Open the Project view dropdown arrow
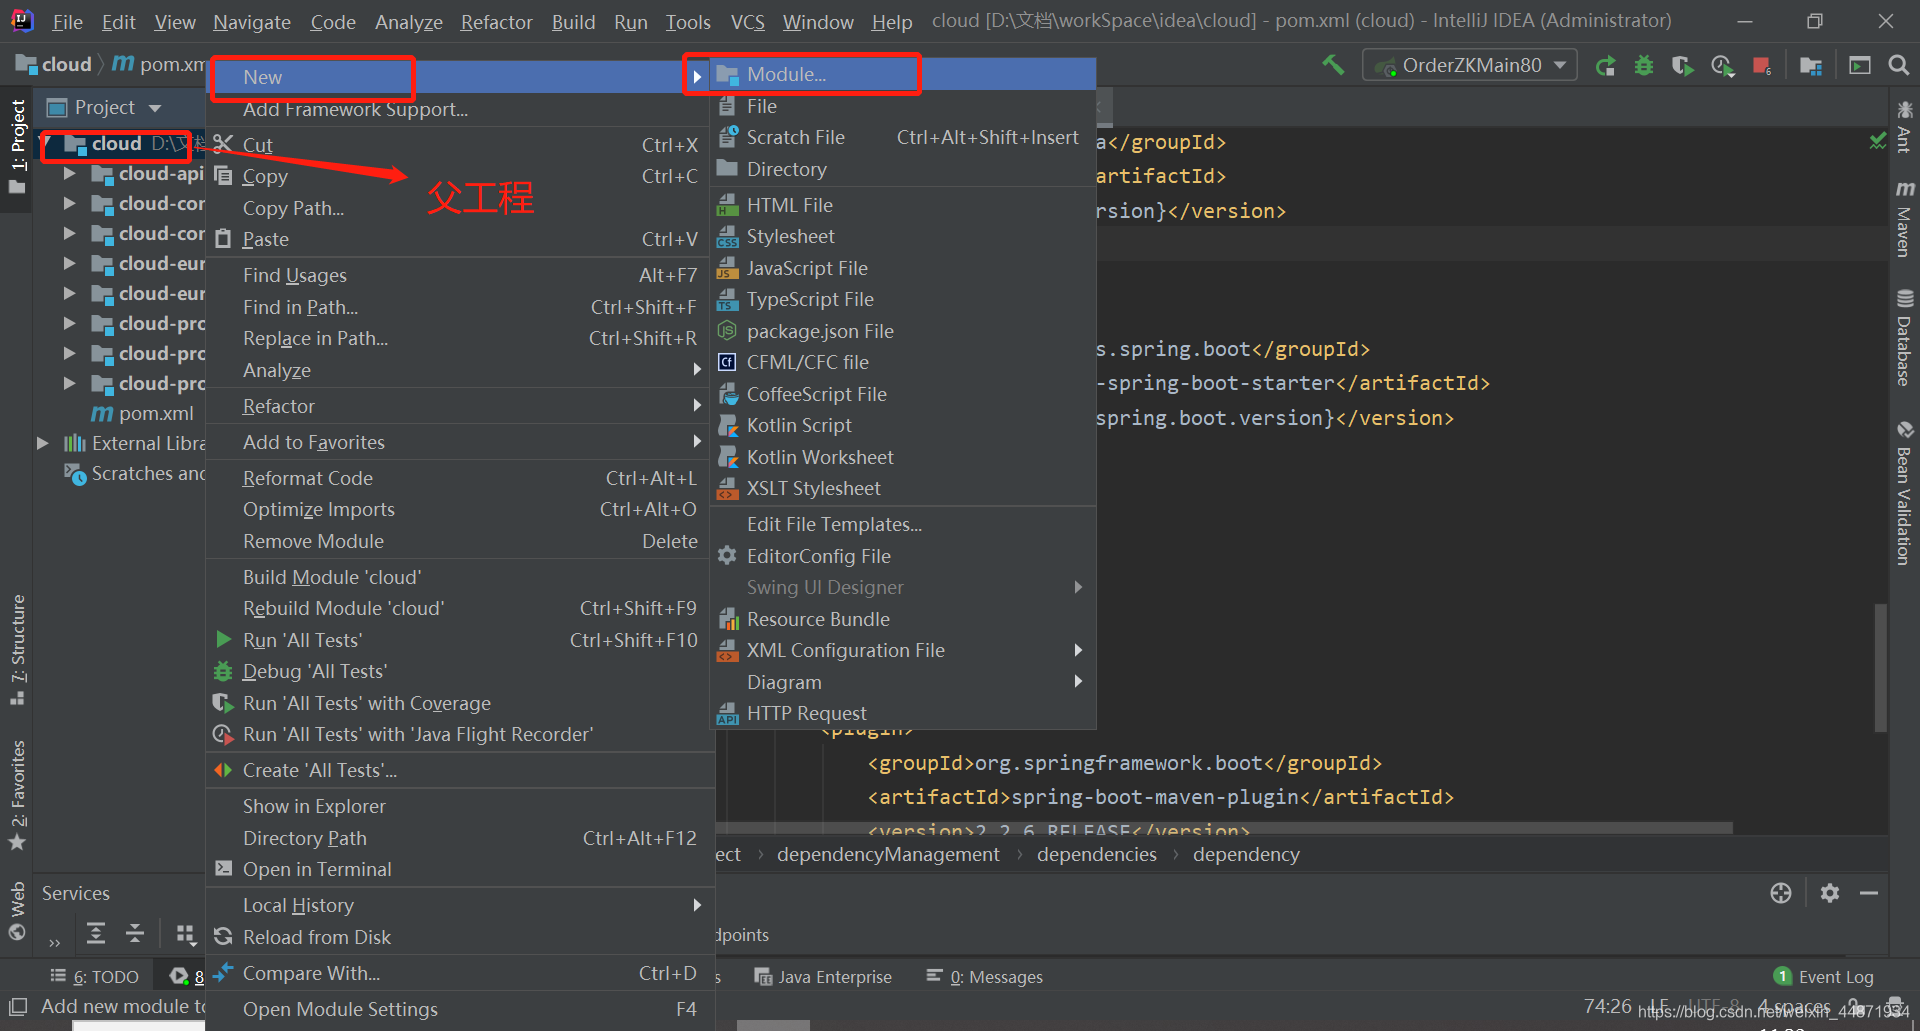 tap(155, 108)
